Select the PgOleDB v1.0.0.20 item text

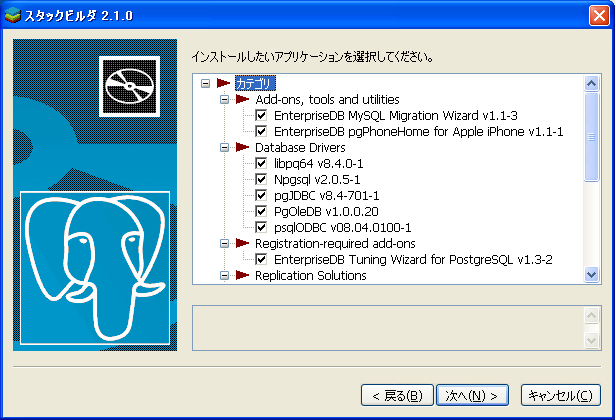326,211
